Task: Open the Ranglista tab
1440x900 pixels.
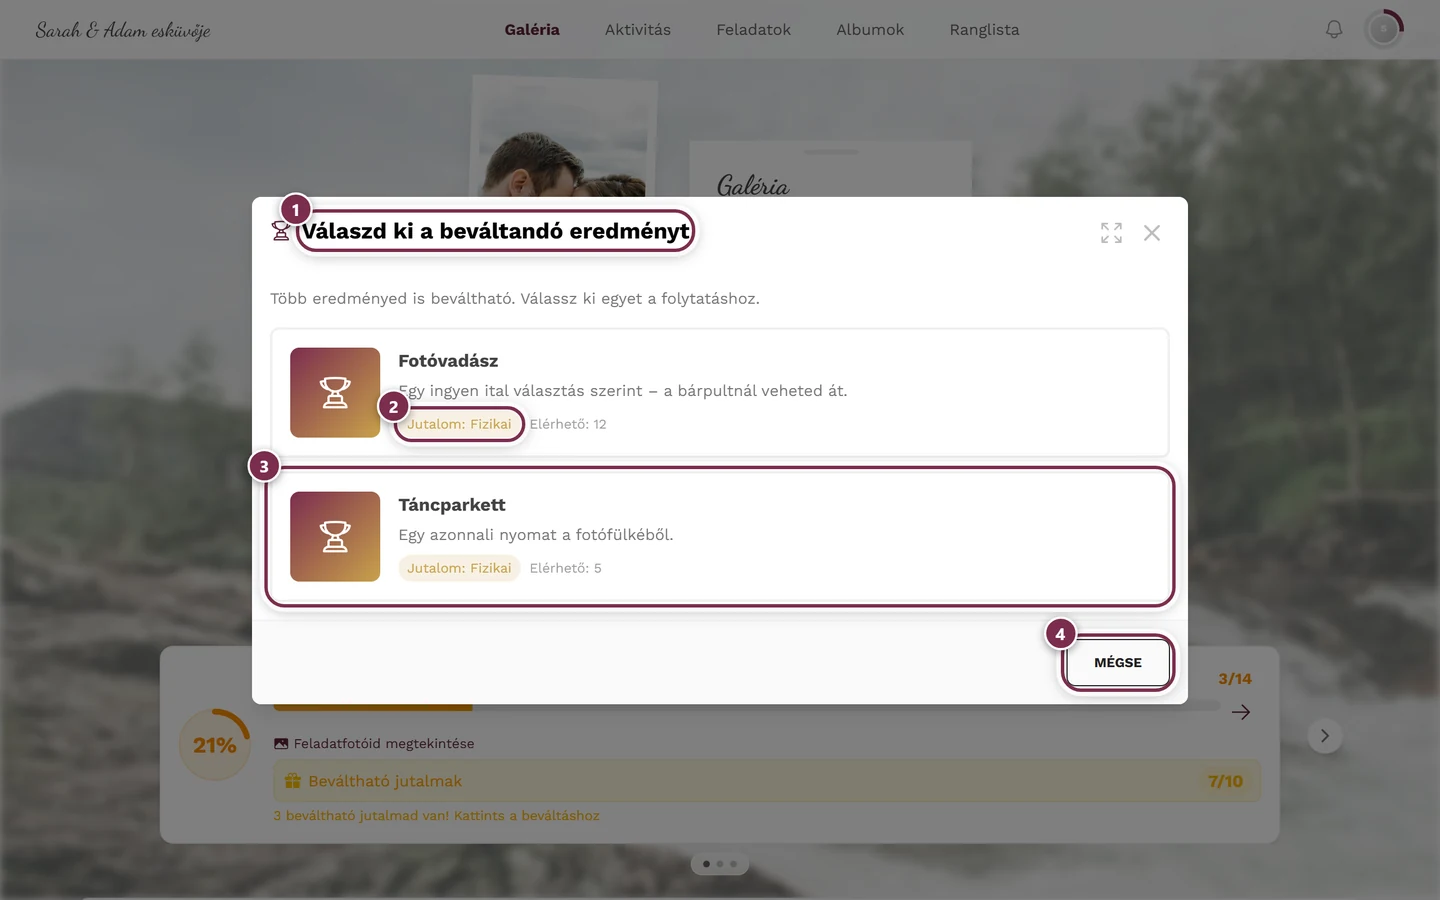Action: coord(985,30)
